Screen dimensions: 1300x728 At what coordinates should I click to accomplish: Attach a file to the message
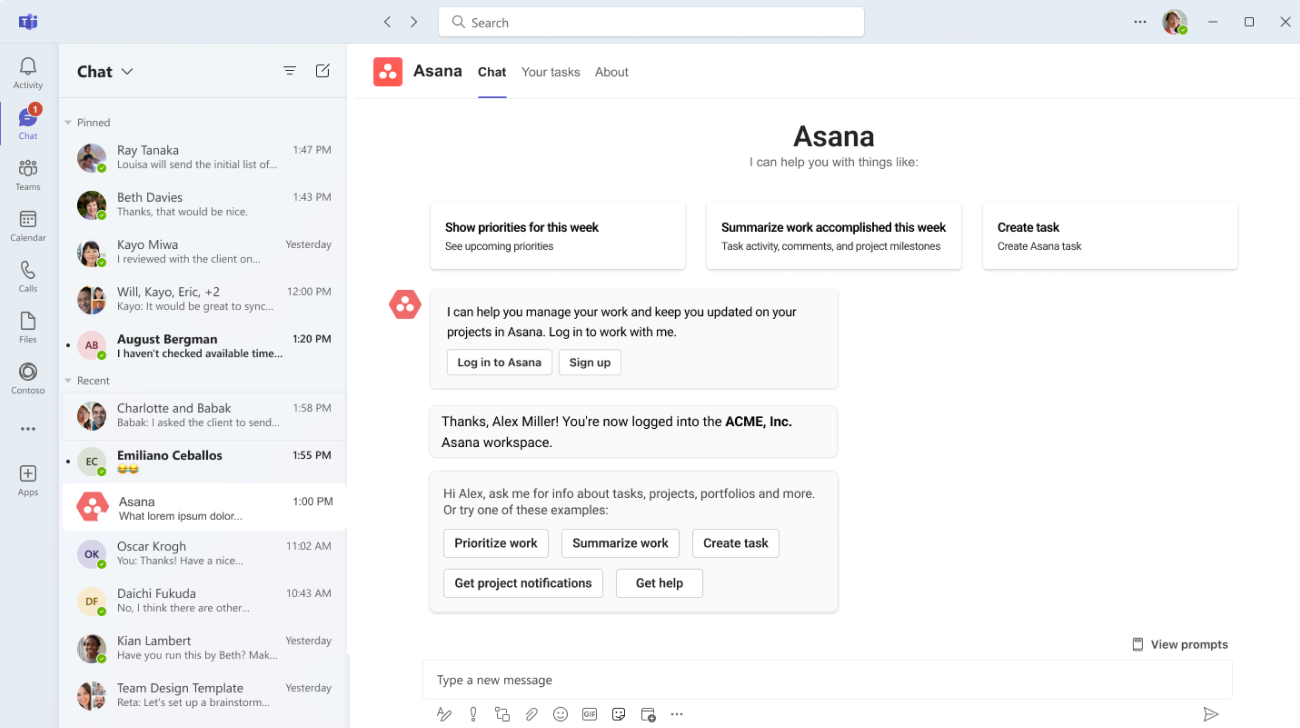[x=531, y=714]
